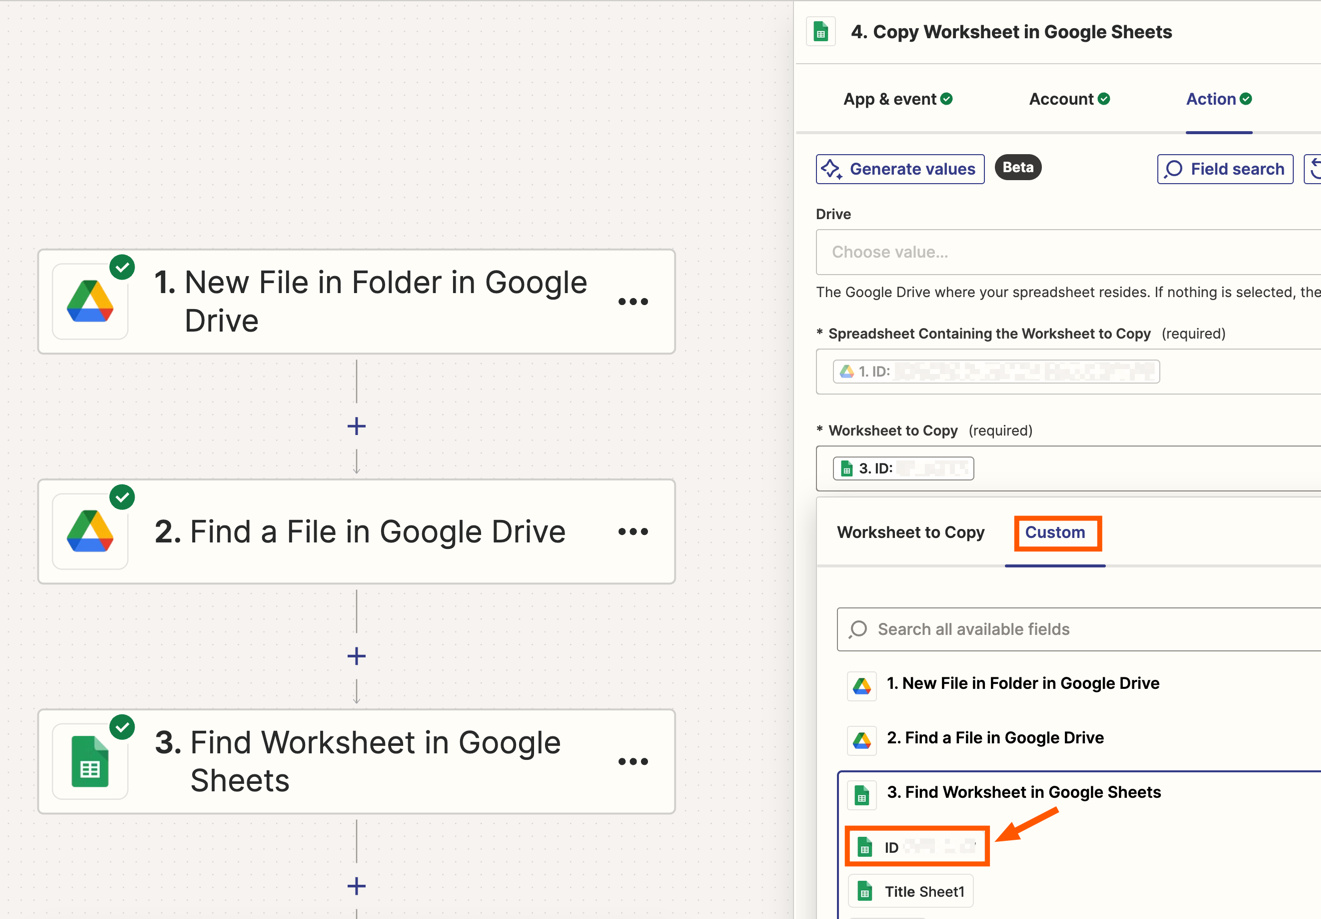Click Sheets icon beside '3. Find Worksheet' list item

click(861, 795)
